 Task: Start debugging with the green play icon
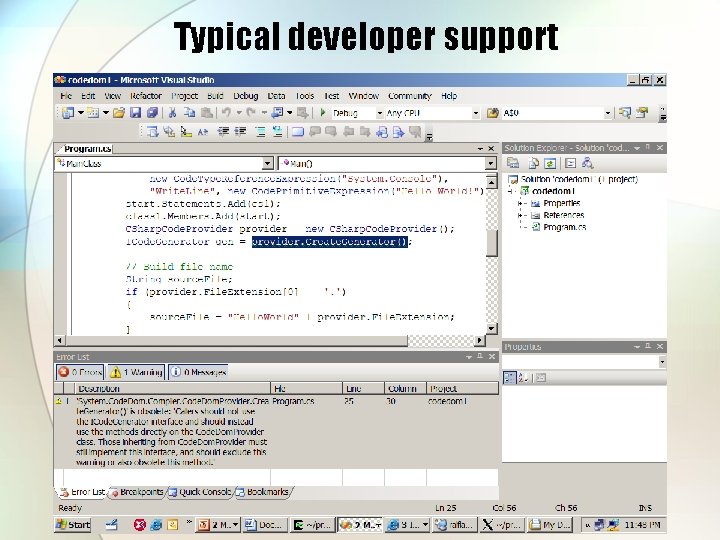(323, 112)
